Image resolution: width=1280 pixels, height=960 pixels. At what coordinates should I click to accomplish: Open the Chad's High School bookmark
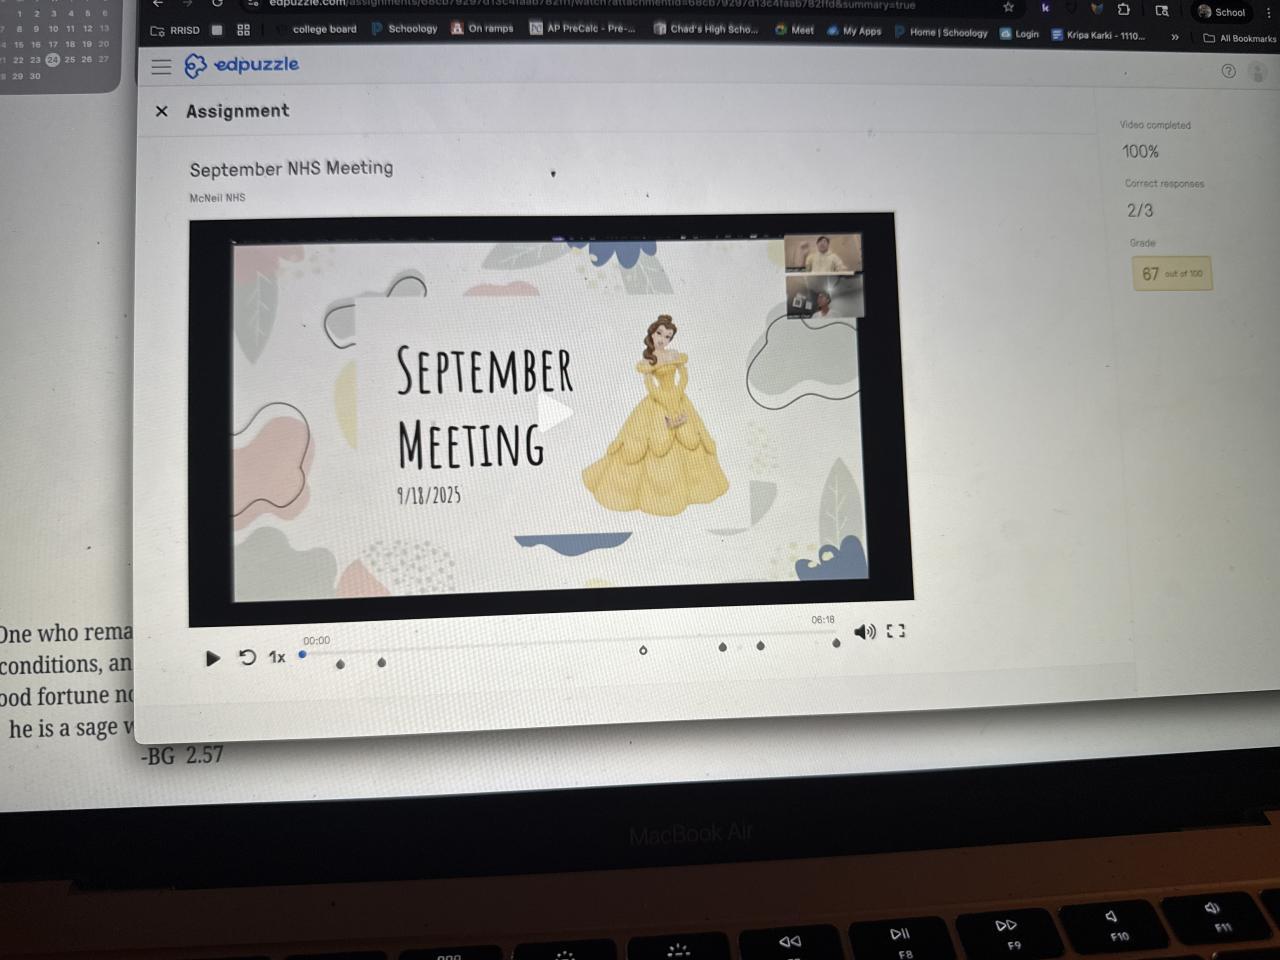[706, 29]
